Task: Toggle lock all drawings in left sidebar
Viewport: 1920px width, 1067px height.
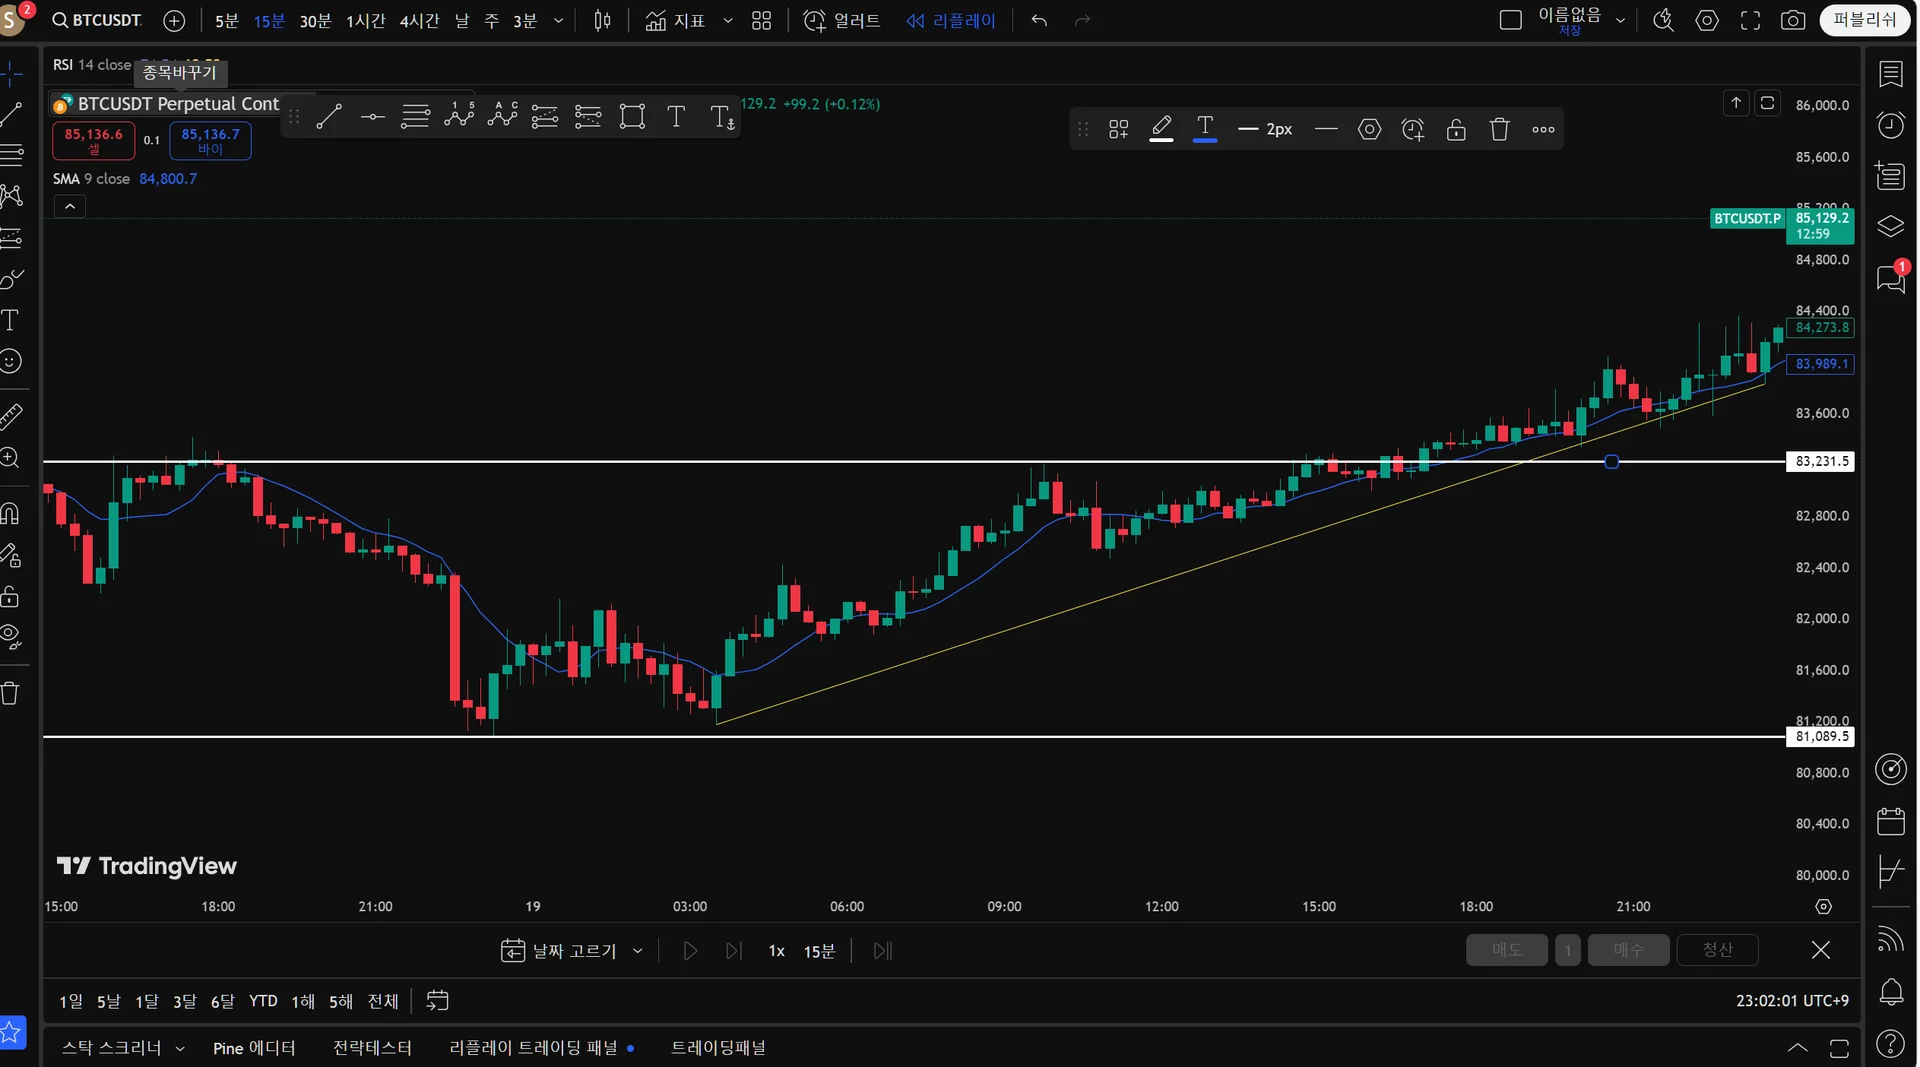Action: pos(11,597)
